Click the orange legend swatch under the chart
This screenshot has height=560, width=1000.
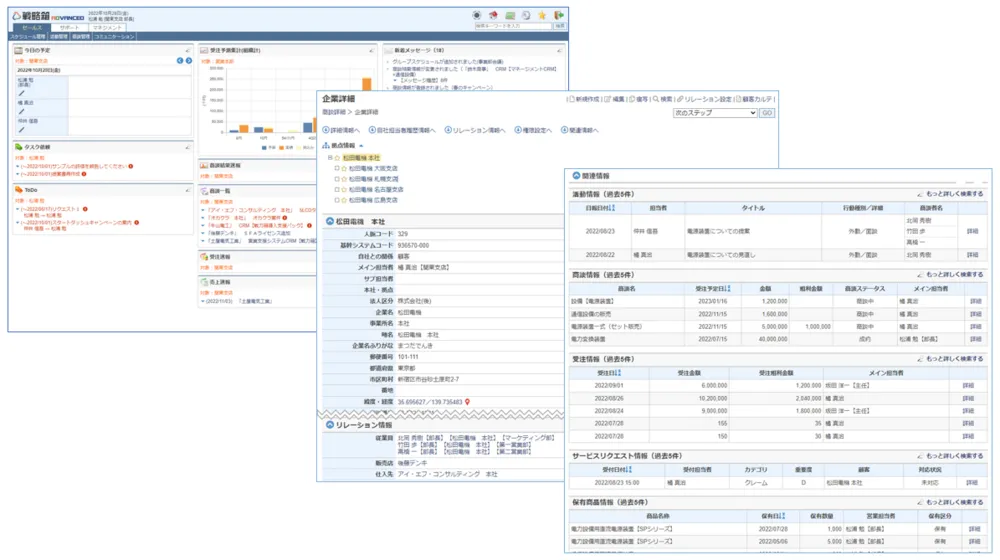click(281, 147)
